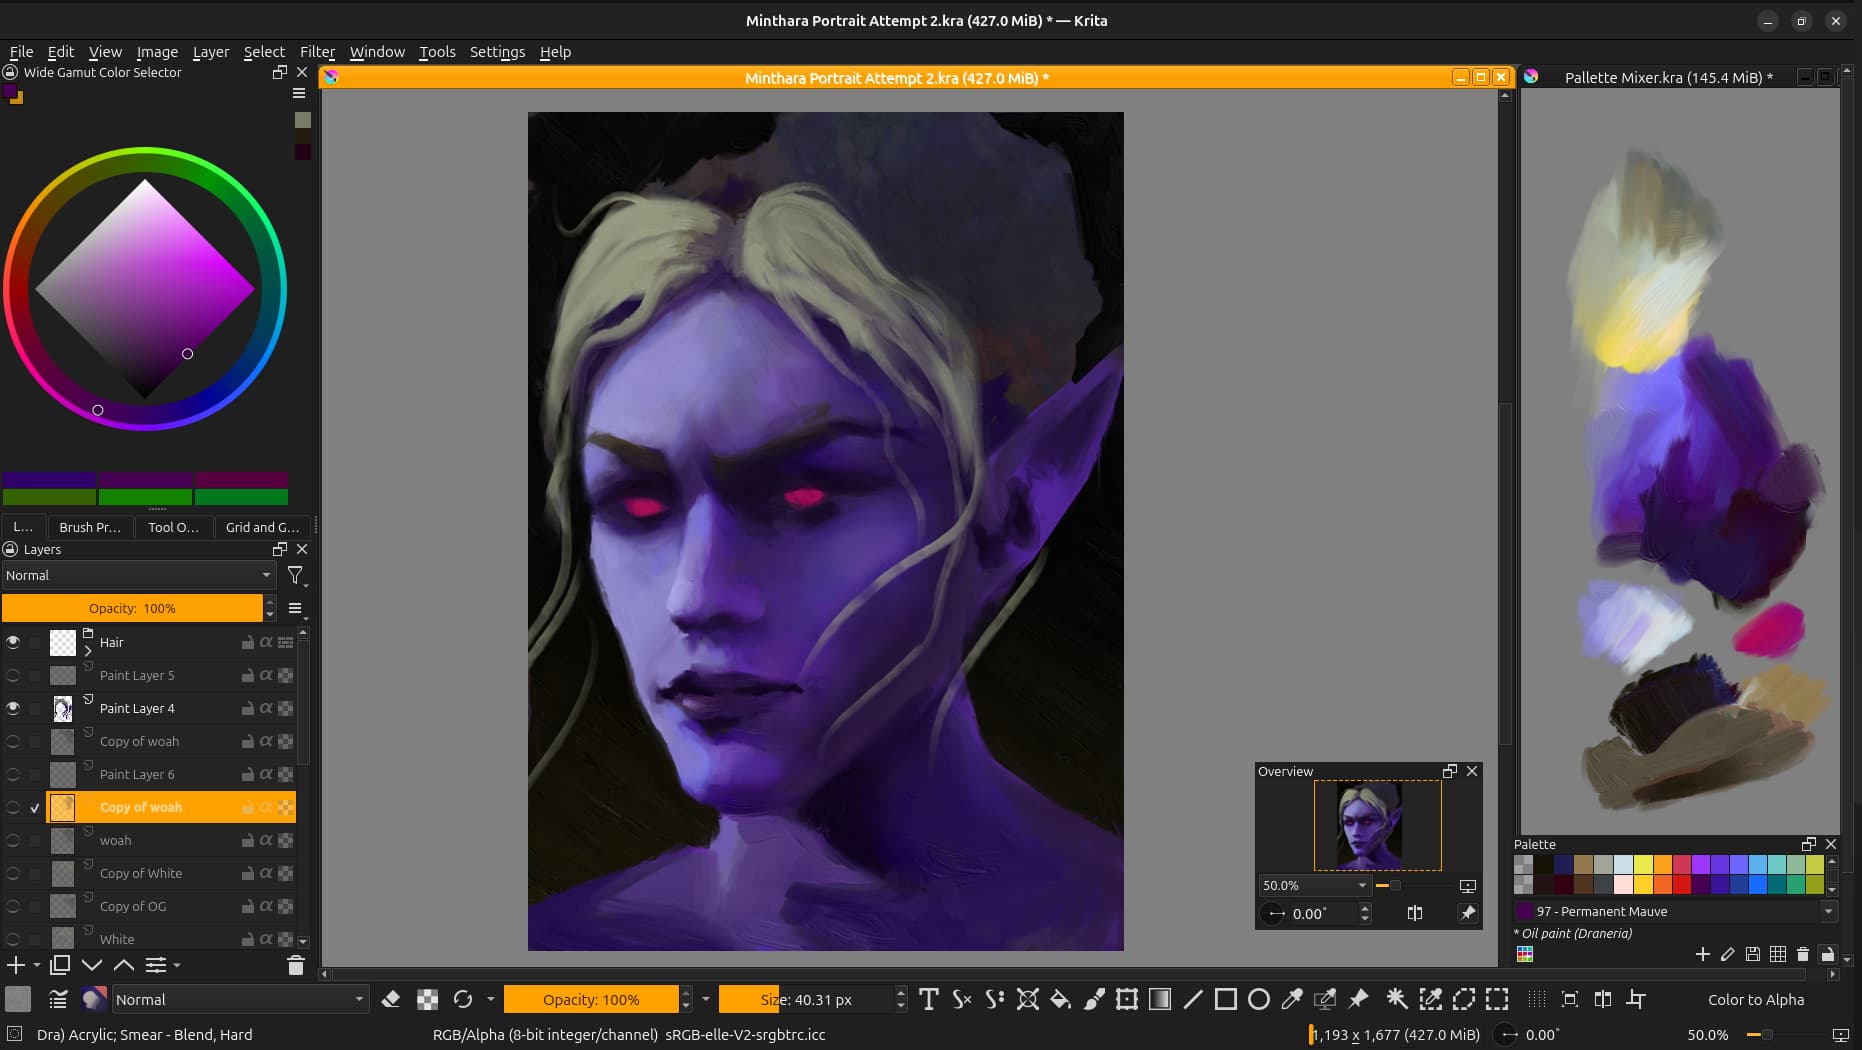Screen dimensions: 1862x1050
Task: Duplicate the selected layer
Action: (x=60, y=965)
